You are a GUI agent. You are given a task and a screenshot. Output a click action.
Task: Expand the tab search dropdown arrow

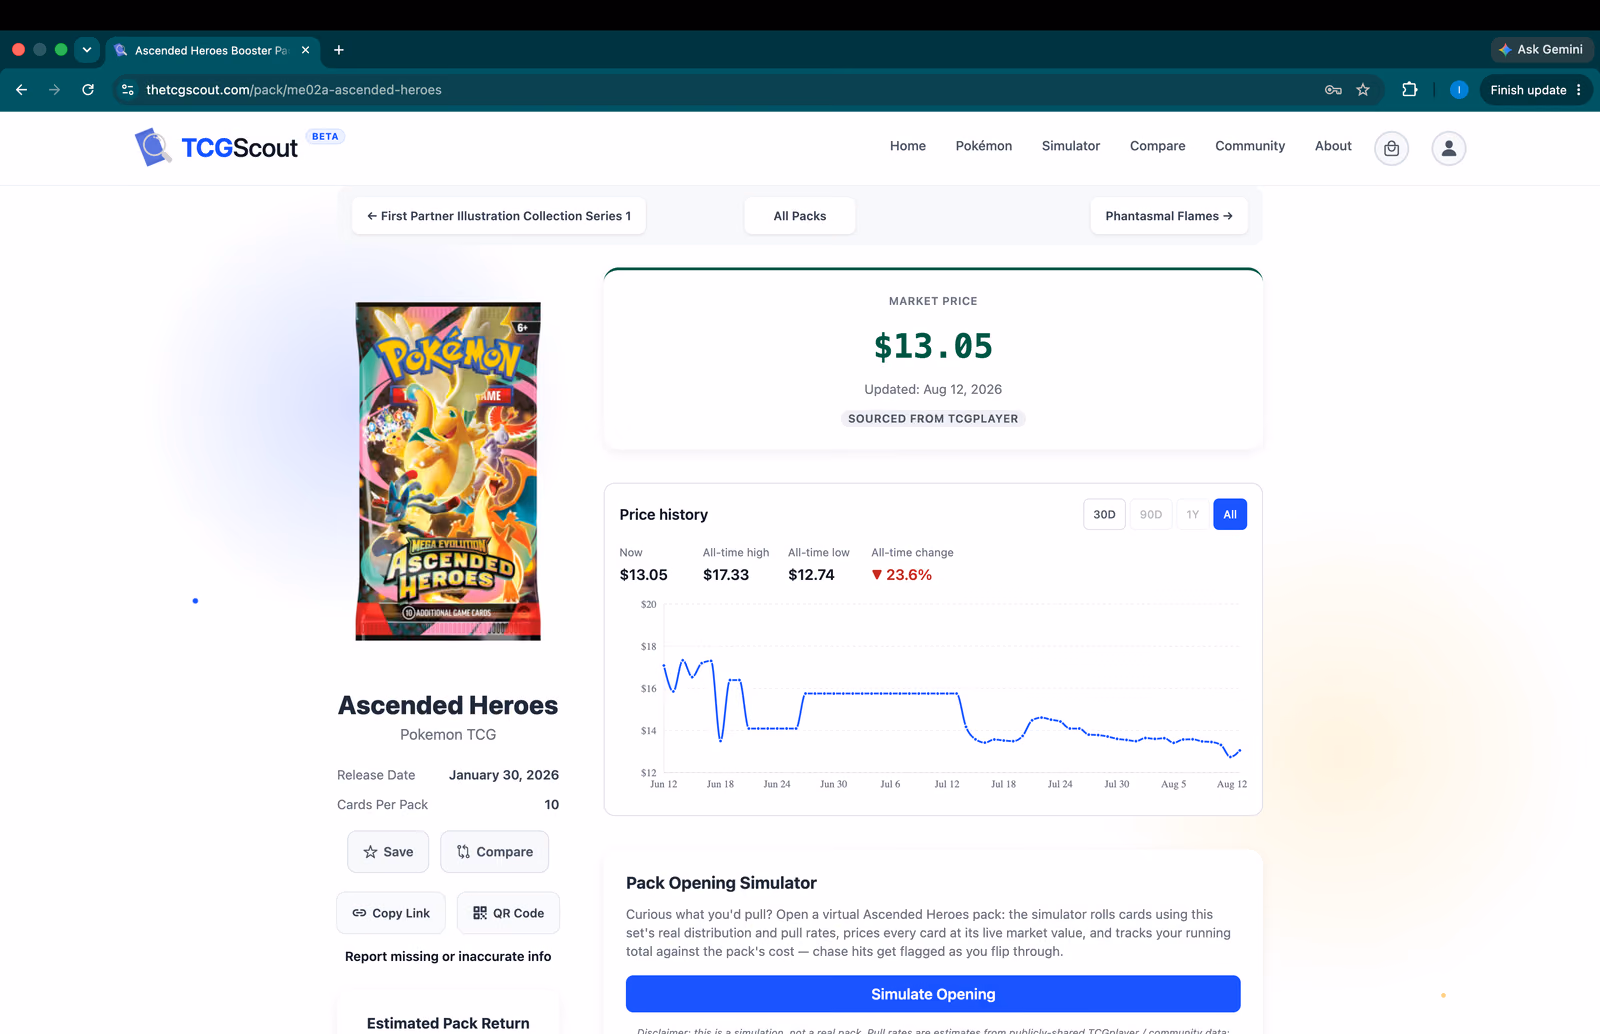(x=87, y=50)
